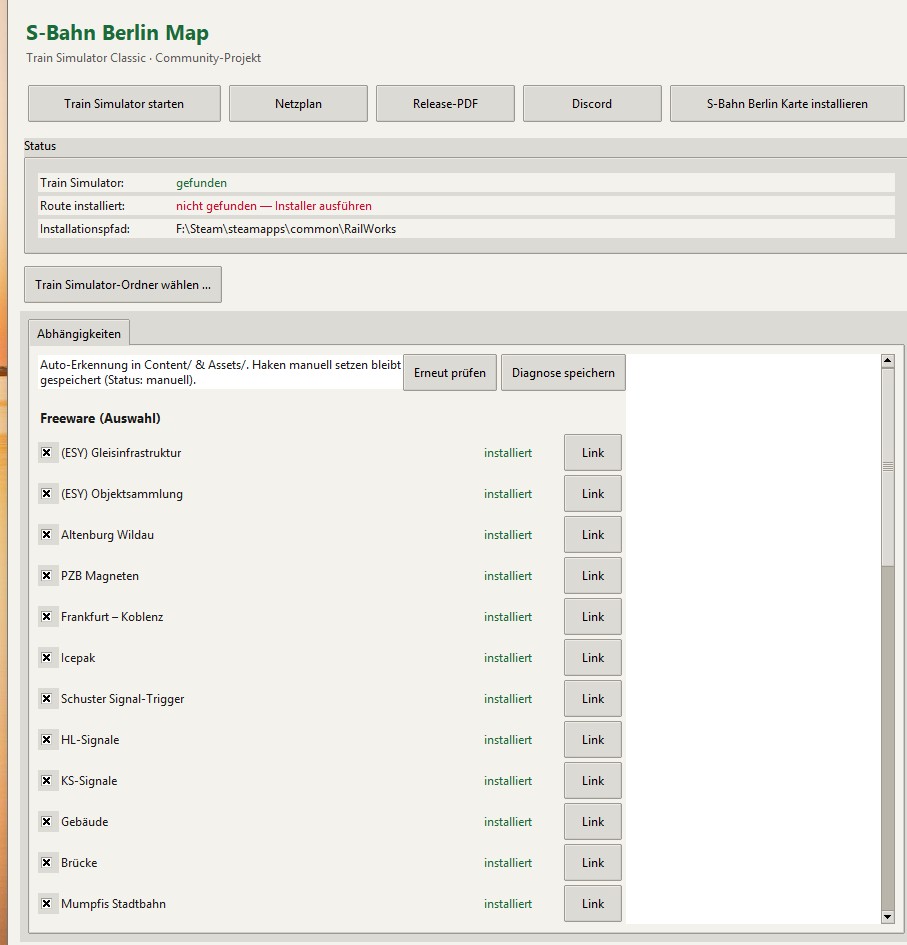Click Diagnose speichern button
This screenshot has width=907, height=945.
click(563, 372)
